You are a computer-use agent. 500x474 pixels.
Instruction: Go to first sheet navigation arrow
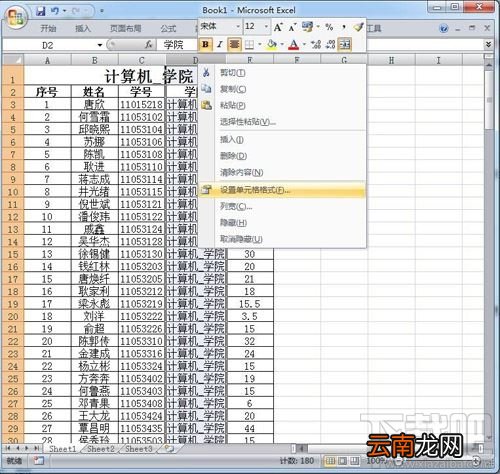pyautogui.click(x=8, y=449)
